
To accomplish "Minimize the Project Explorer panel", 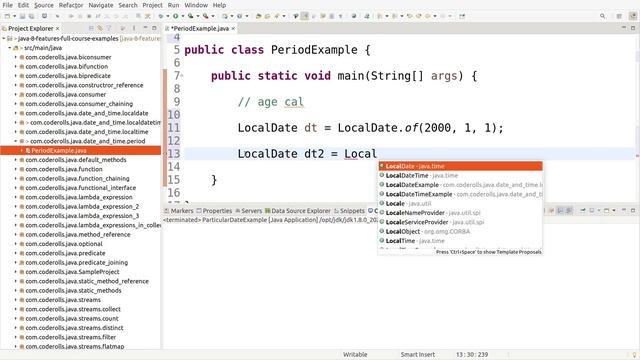I will tap(145, 28).
